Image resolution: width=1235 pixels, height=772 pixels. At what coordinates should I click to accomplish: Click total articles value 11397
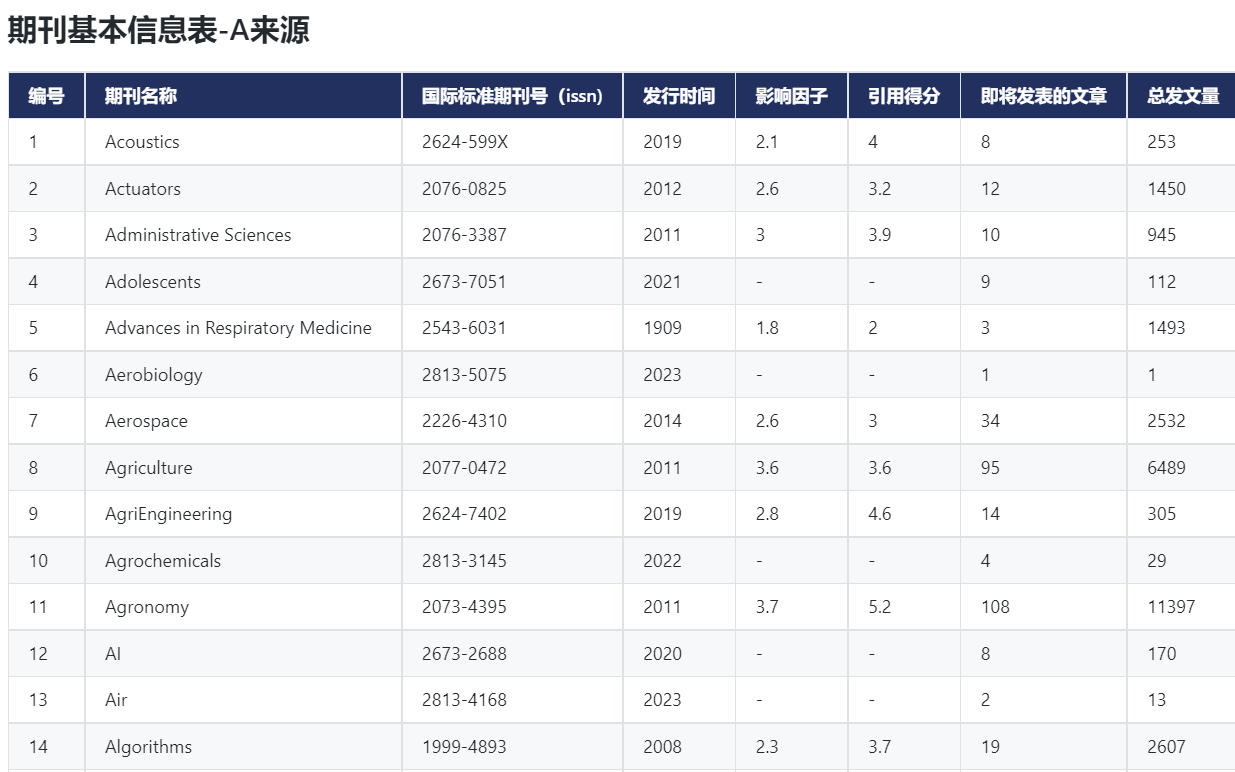[x=1171, y=607]
